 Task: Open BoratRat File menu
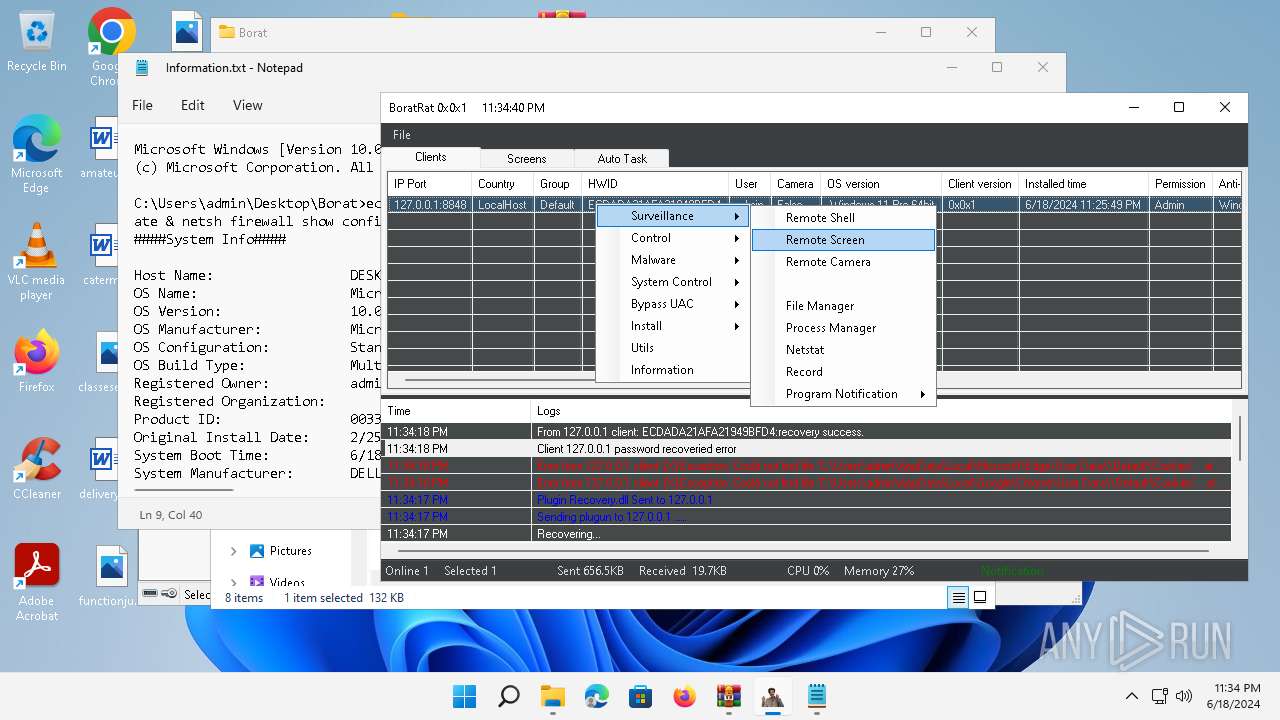coord(401,135)
